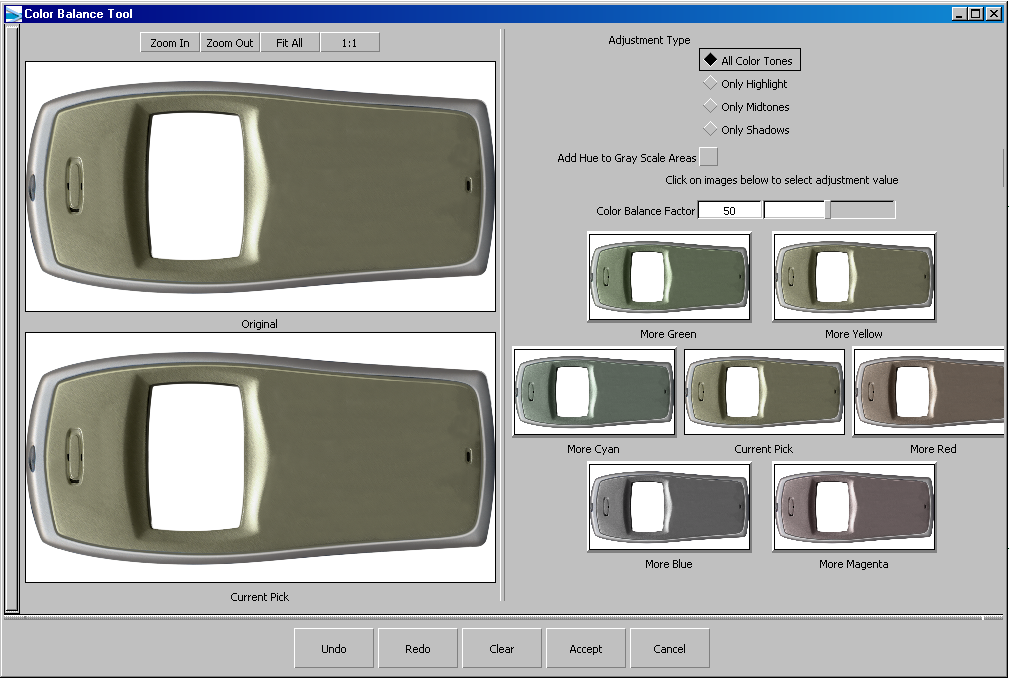Click Fit All to fit image

click(x=290, y=43)
